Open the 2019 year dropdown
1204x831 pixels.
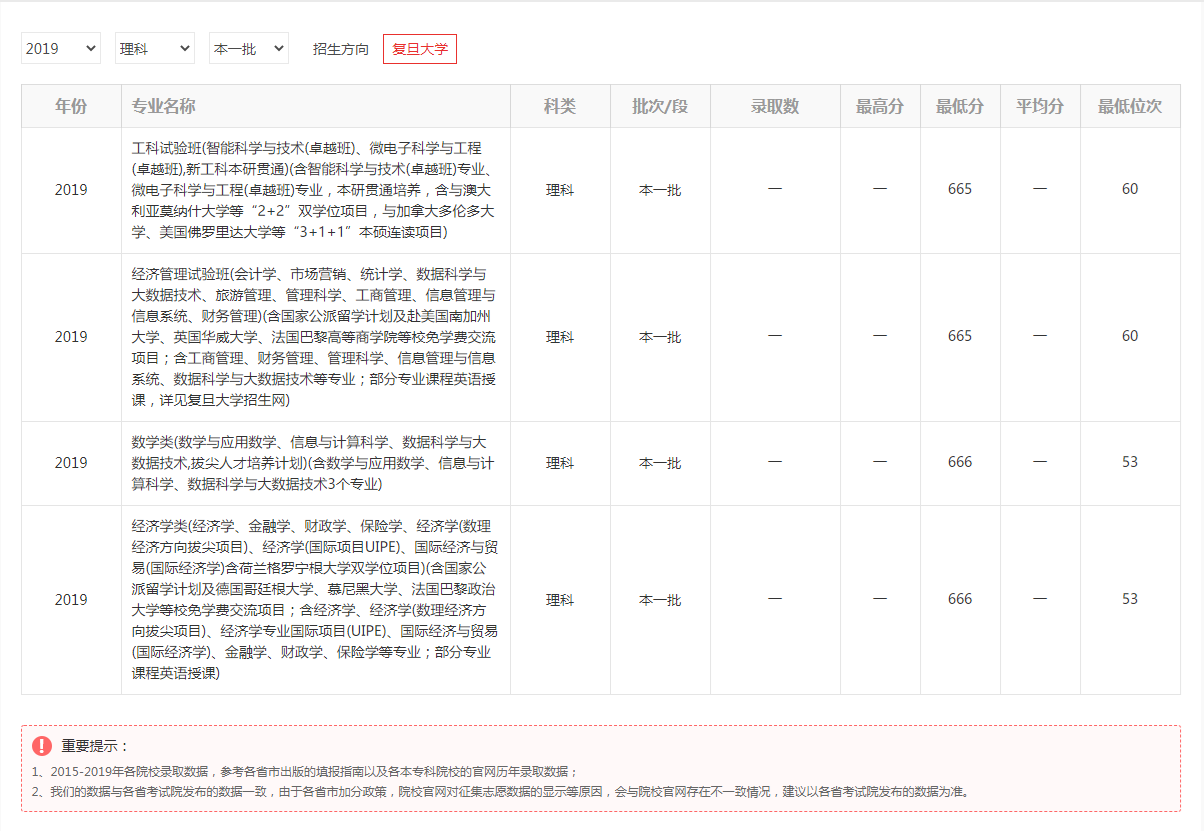point(60,48)
